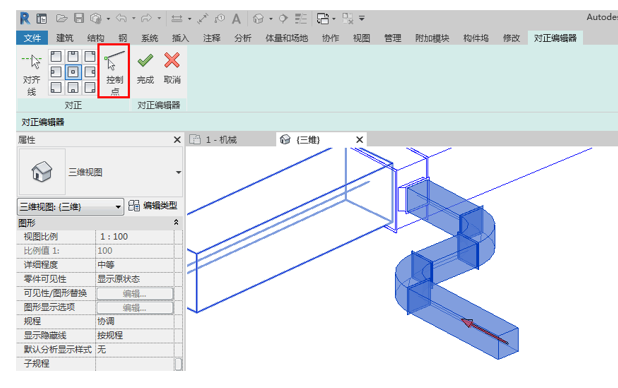Click 编辑... button for 图形显示选项
Image resolution: width=618 pixels, height=388 pixels.
(135, 308)
